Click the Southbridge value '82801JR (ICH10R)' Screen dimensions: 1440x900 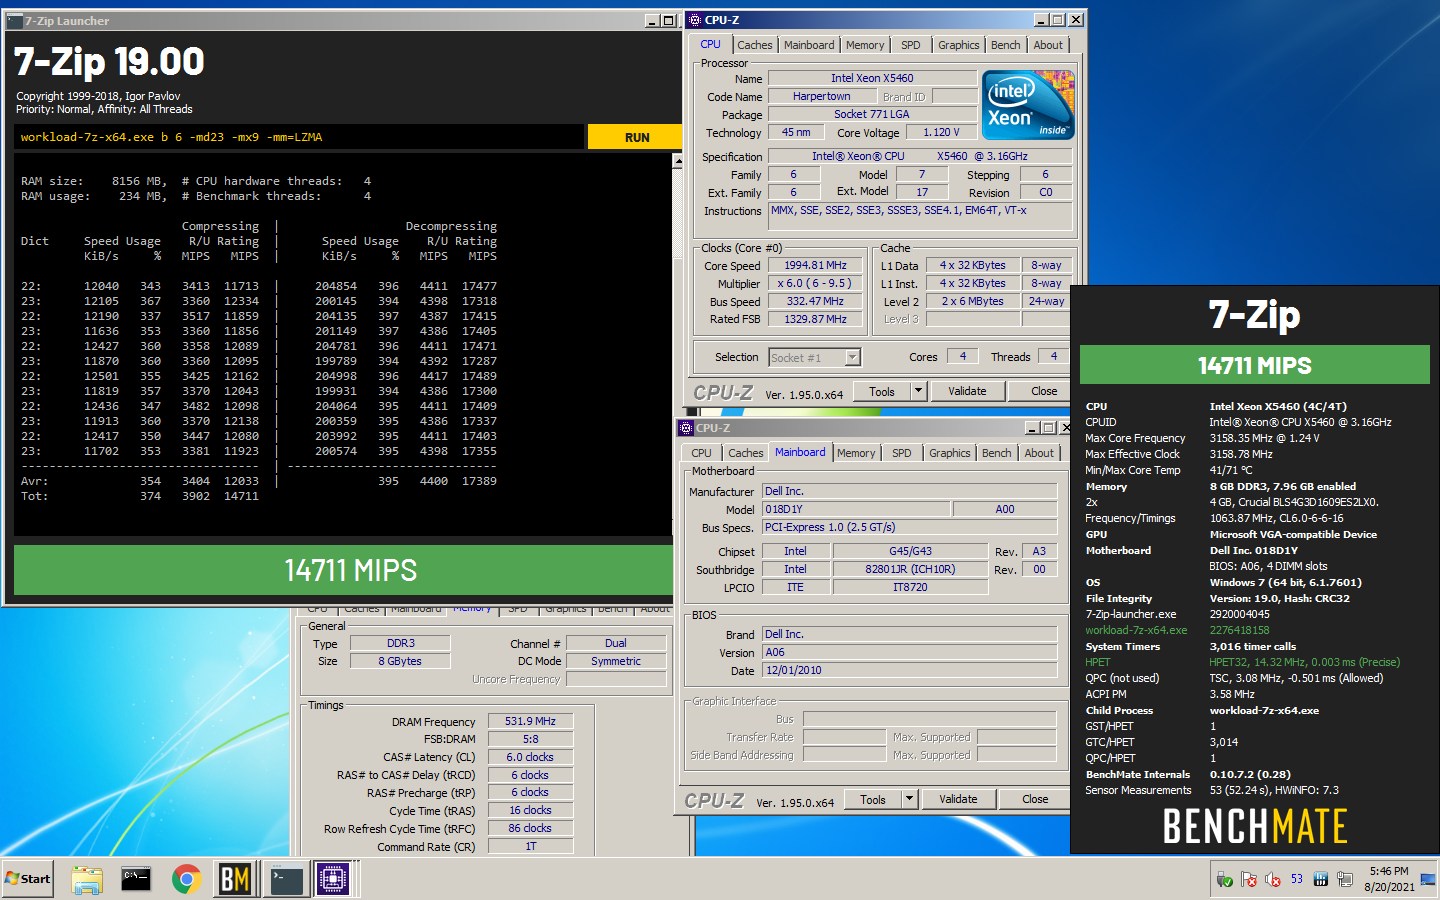click(910, 569)
